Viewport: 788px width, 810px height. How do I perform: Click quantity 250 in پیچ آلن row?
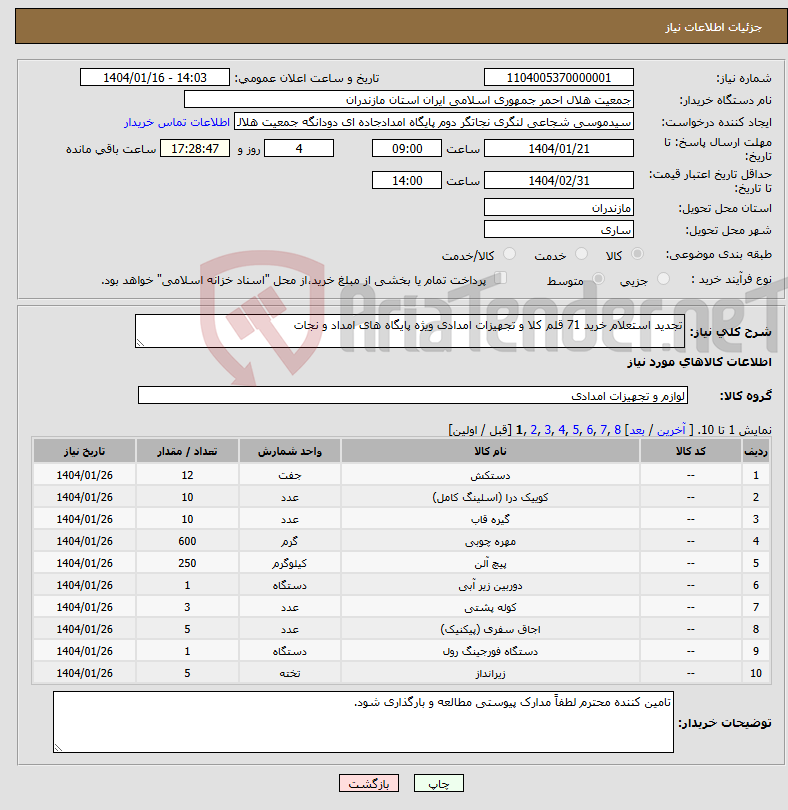(187, 563)
